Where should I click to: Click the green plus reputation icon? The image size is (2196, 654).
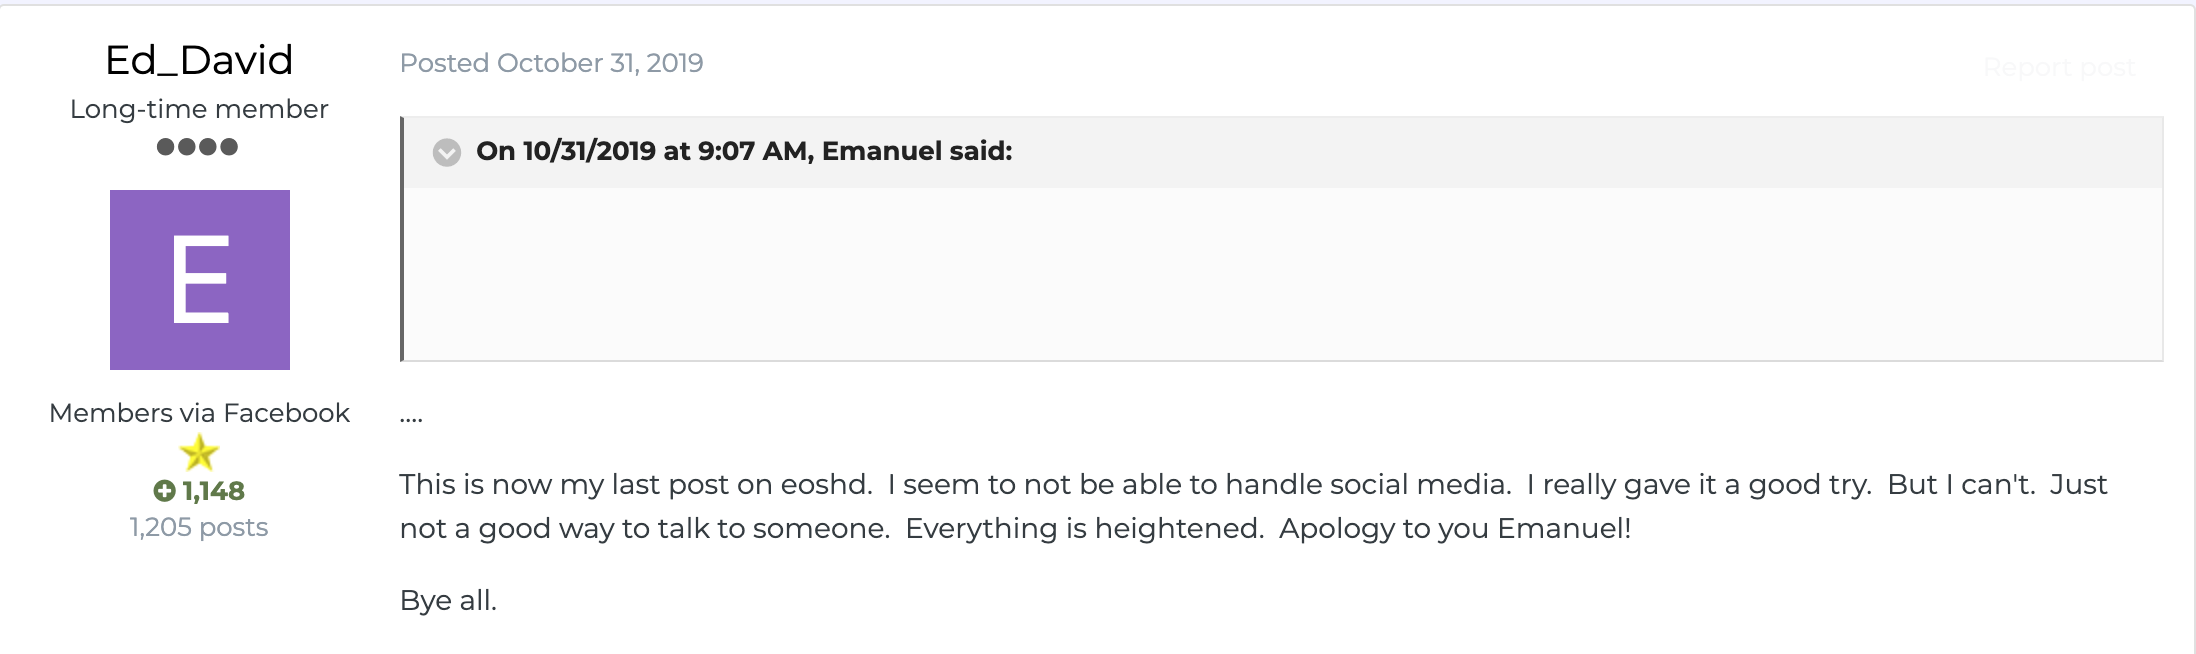164,491
